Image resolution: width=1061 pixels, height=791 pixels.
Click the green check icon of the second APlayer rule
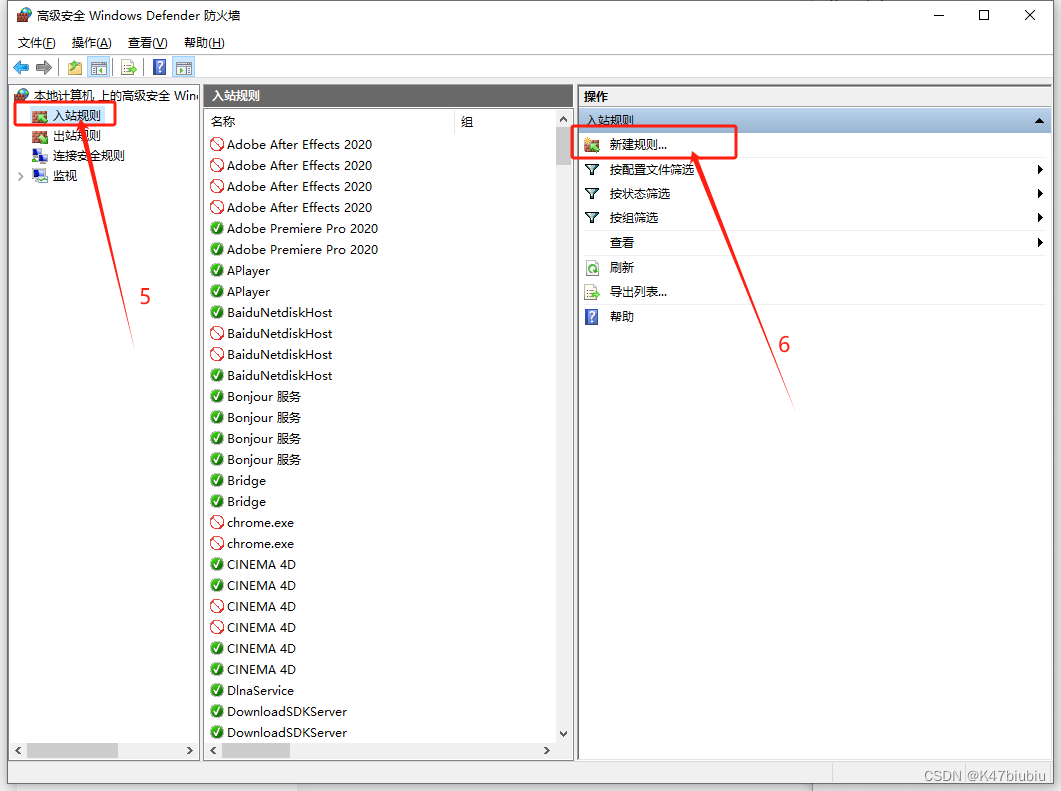pos(217,291)
